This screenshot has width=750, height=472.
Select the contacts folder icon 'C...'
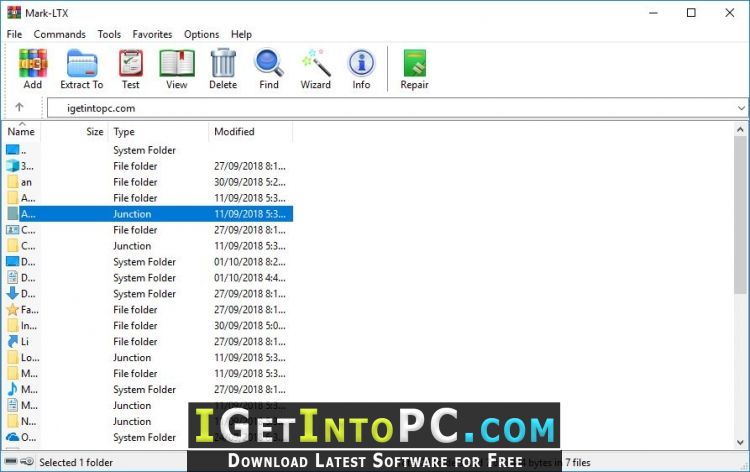12,230
